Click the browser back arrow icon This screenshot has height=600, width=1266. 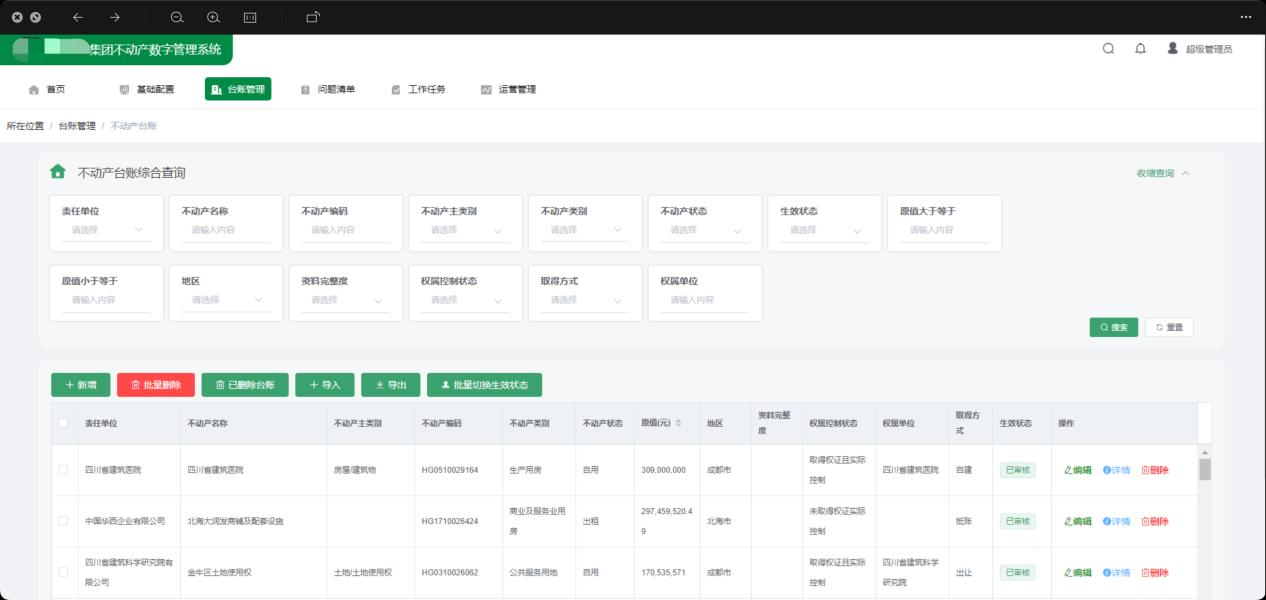[x=78, y=17]
